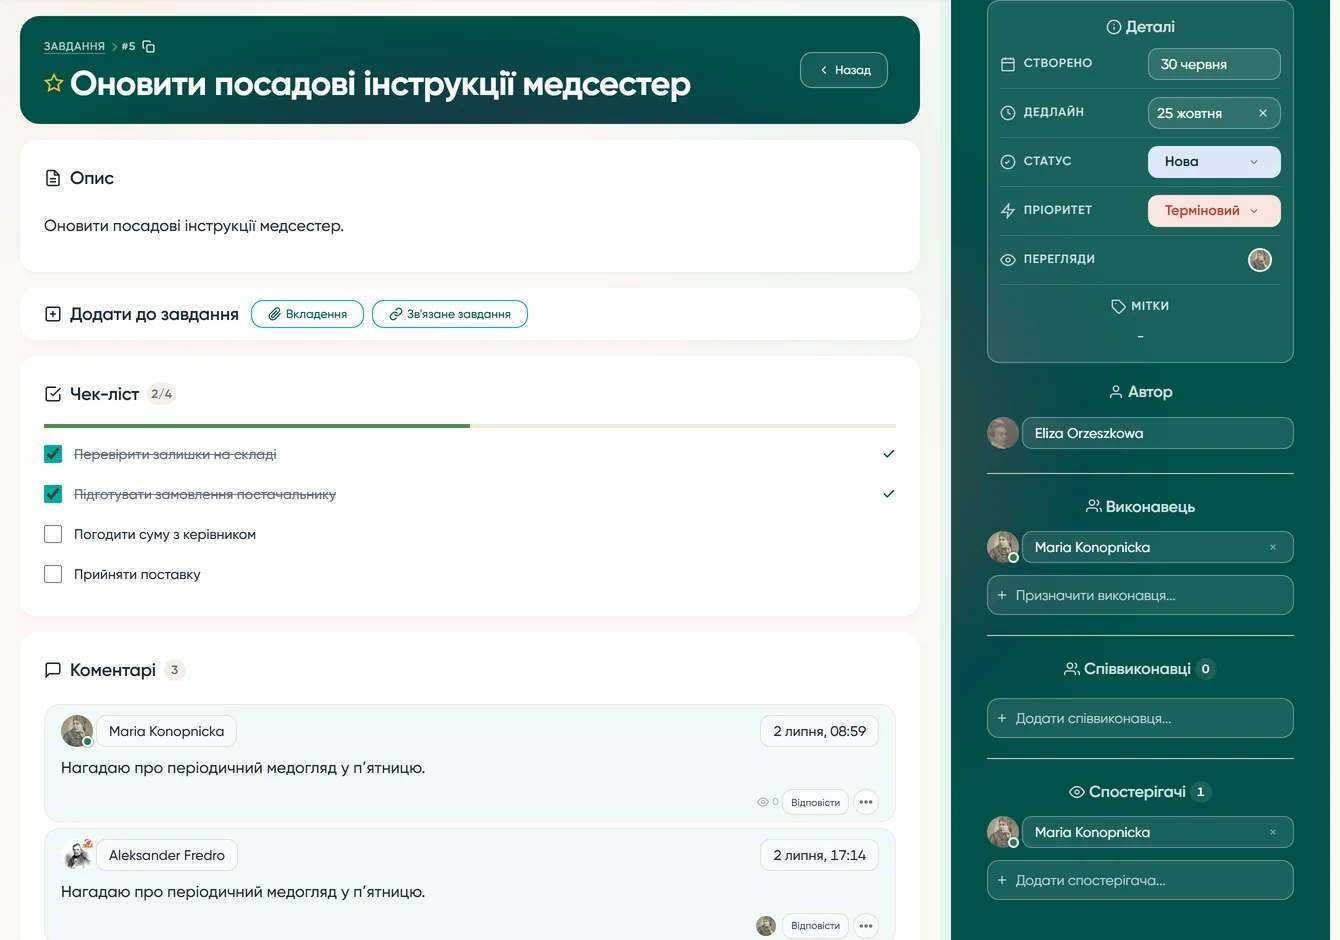Star the task with the favorite star icon
The height and width of the screenshot is (940, 1340).
click(54, 84)
